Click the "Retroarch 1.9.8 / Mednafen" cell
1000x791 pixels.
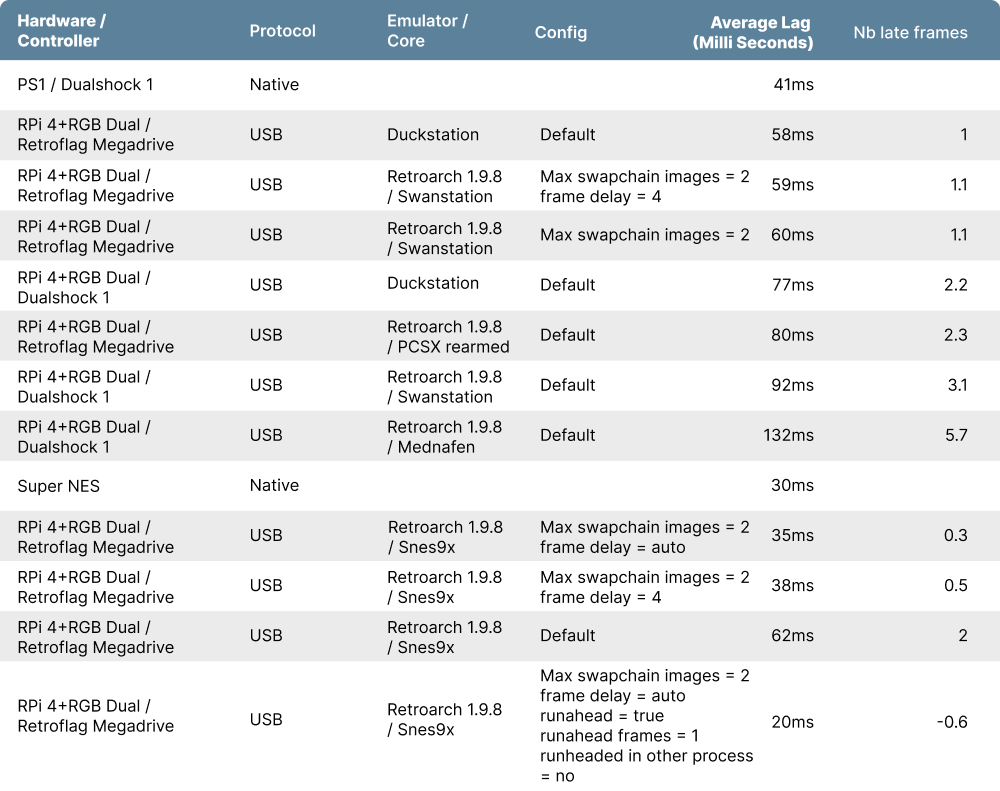click(x=444, y=437)
